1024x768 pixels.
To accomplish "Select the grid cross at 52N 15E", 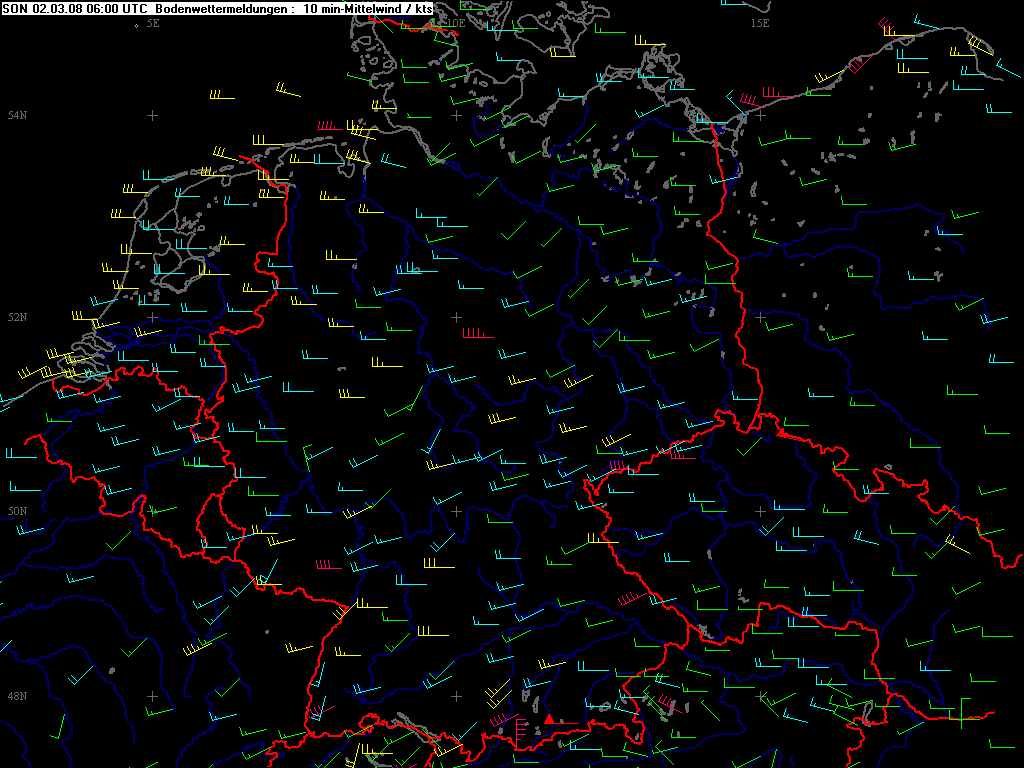I will point(760,317).
